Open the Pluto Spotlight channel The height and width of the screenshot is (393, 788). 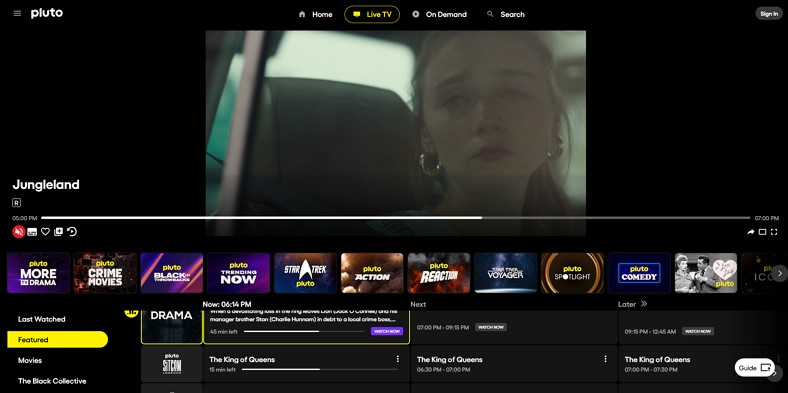pos(572,273)
